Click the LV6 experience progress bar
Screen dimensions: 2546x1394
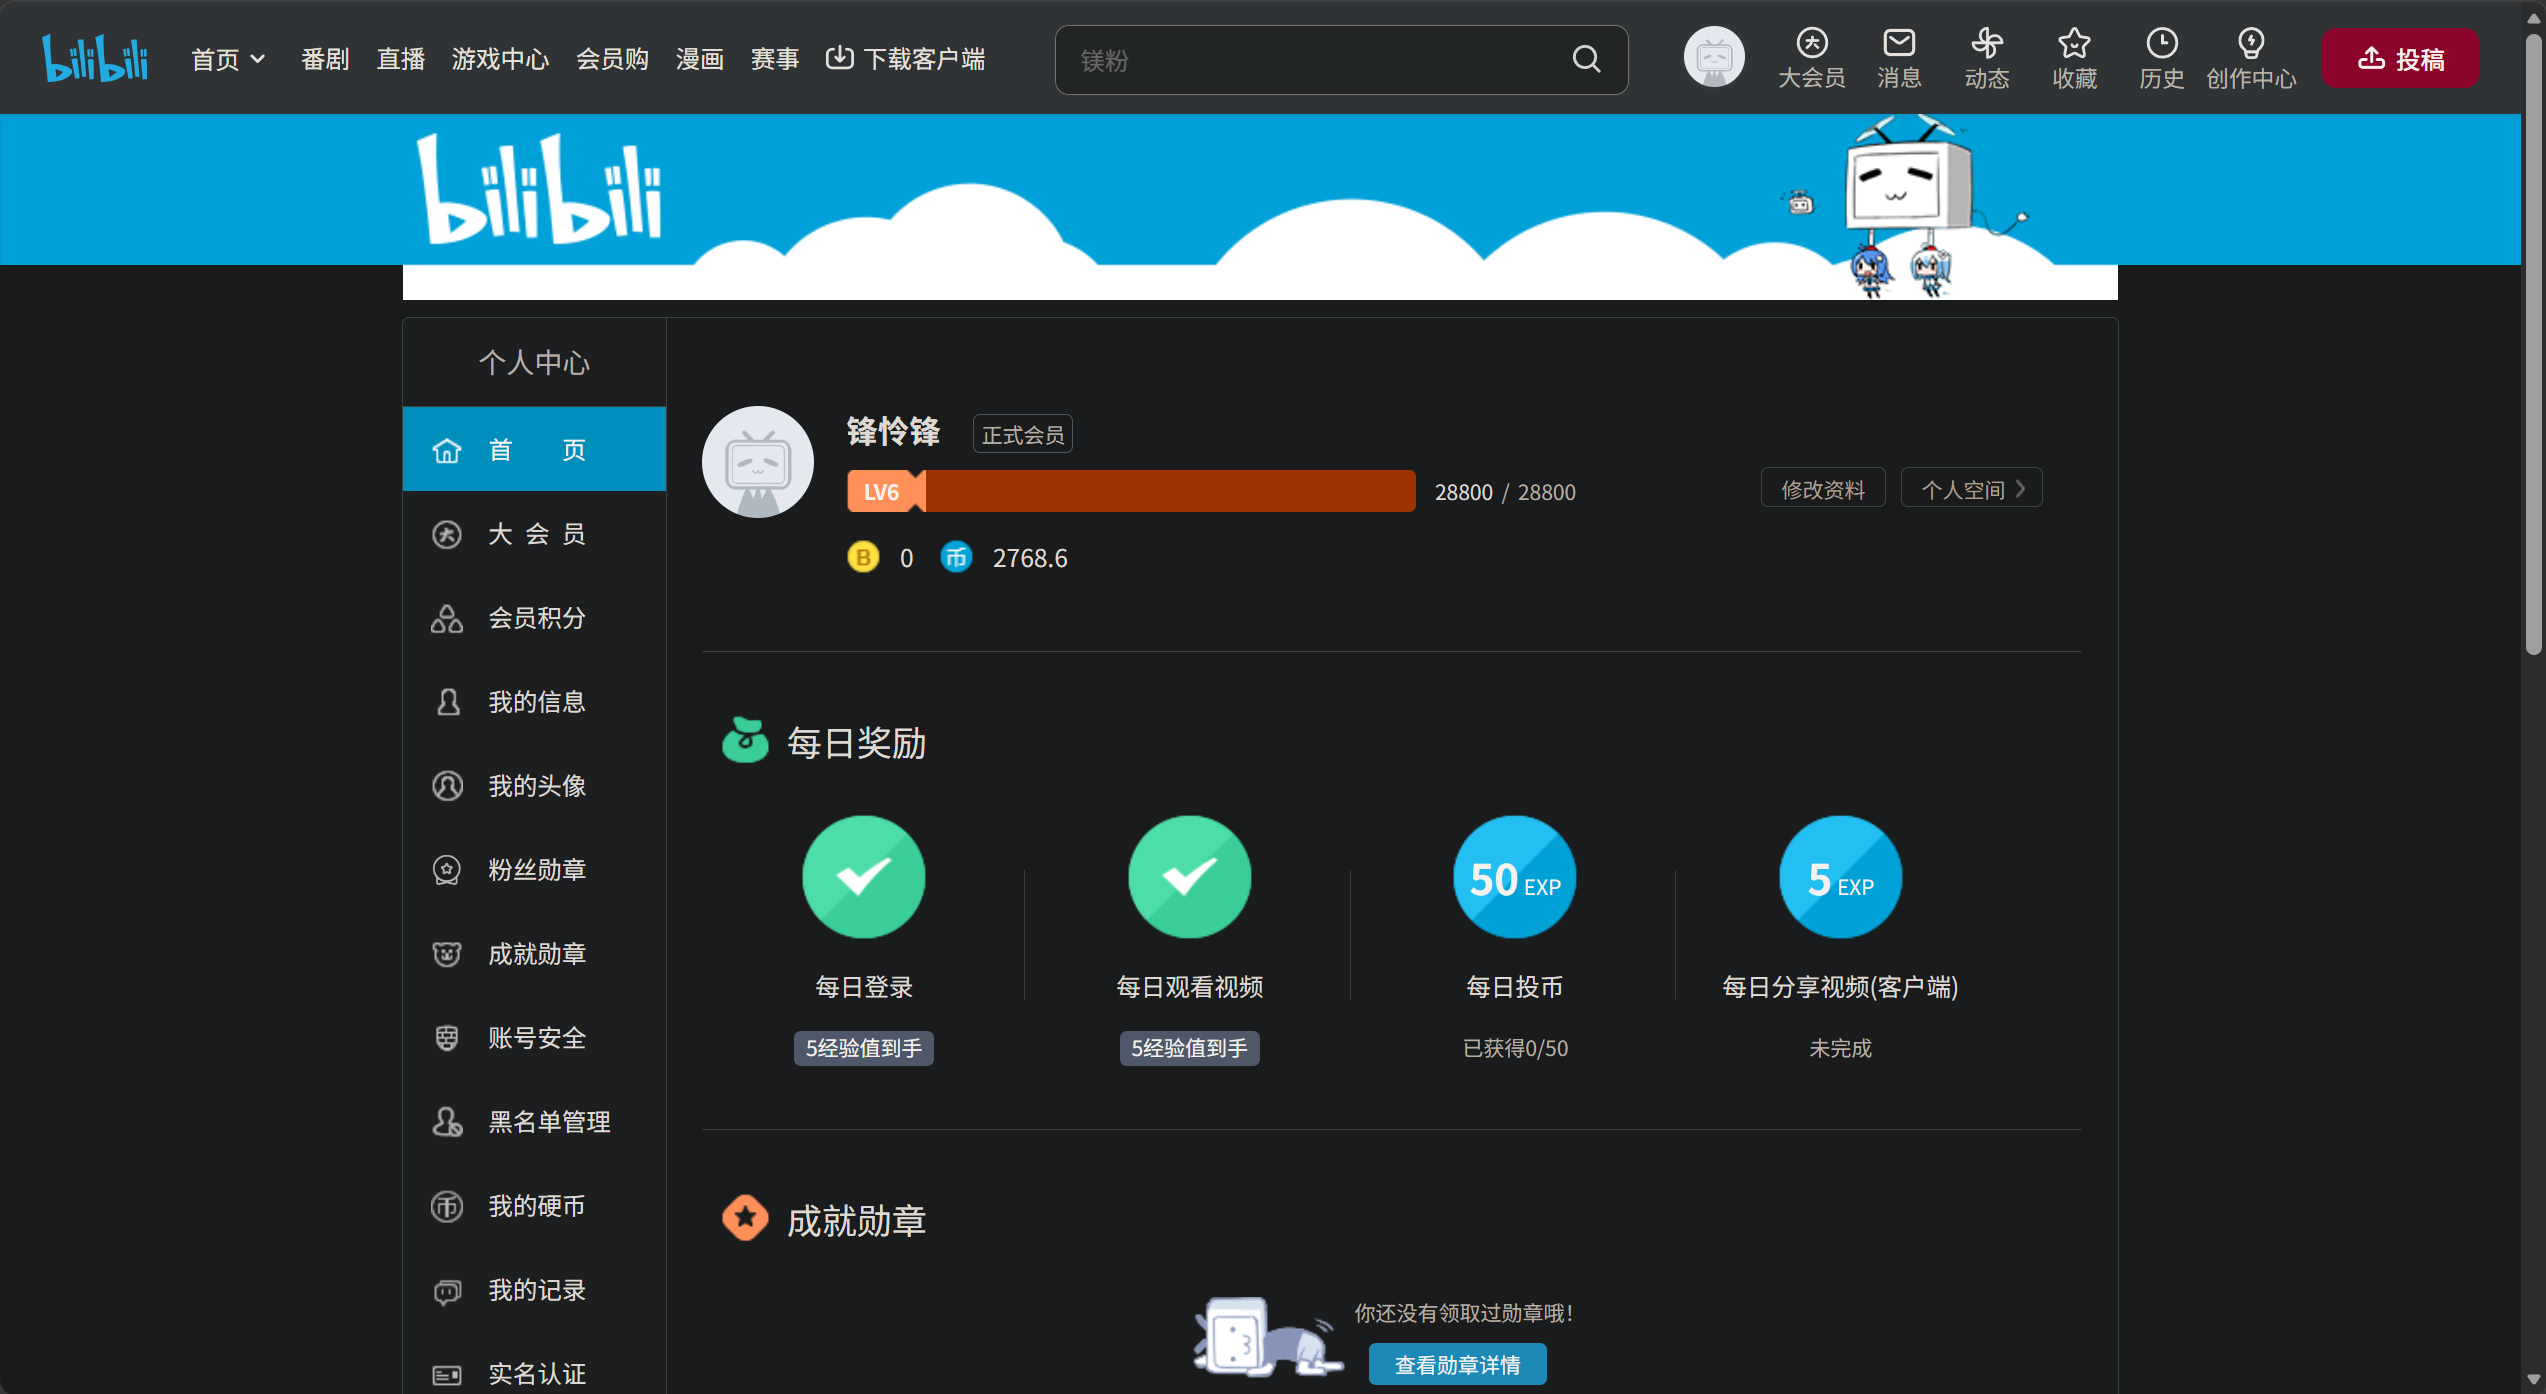click(1131, 491)
